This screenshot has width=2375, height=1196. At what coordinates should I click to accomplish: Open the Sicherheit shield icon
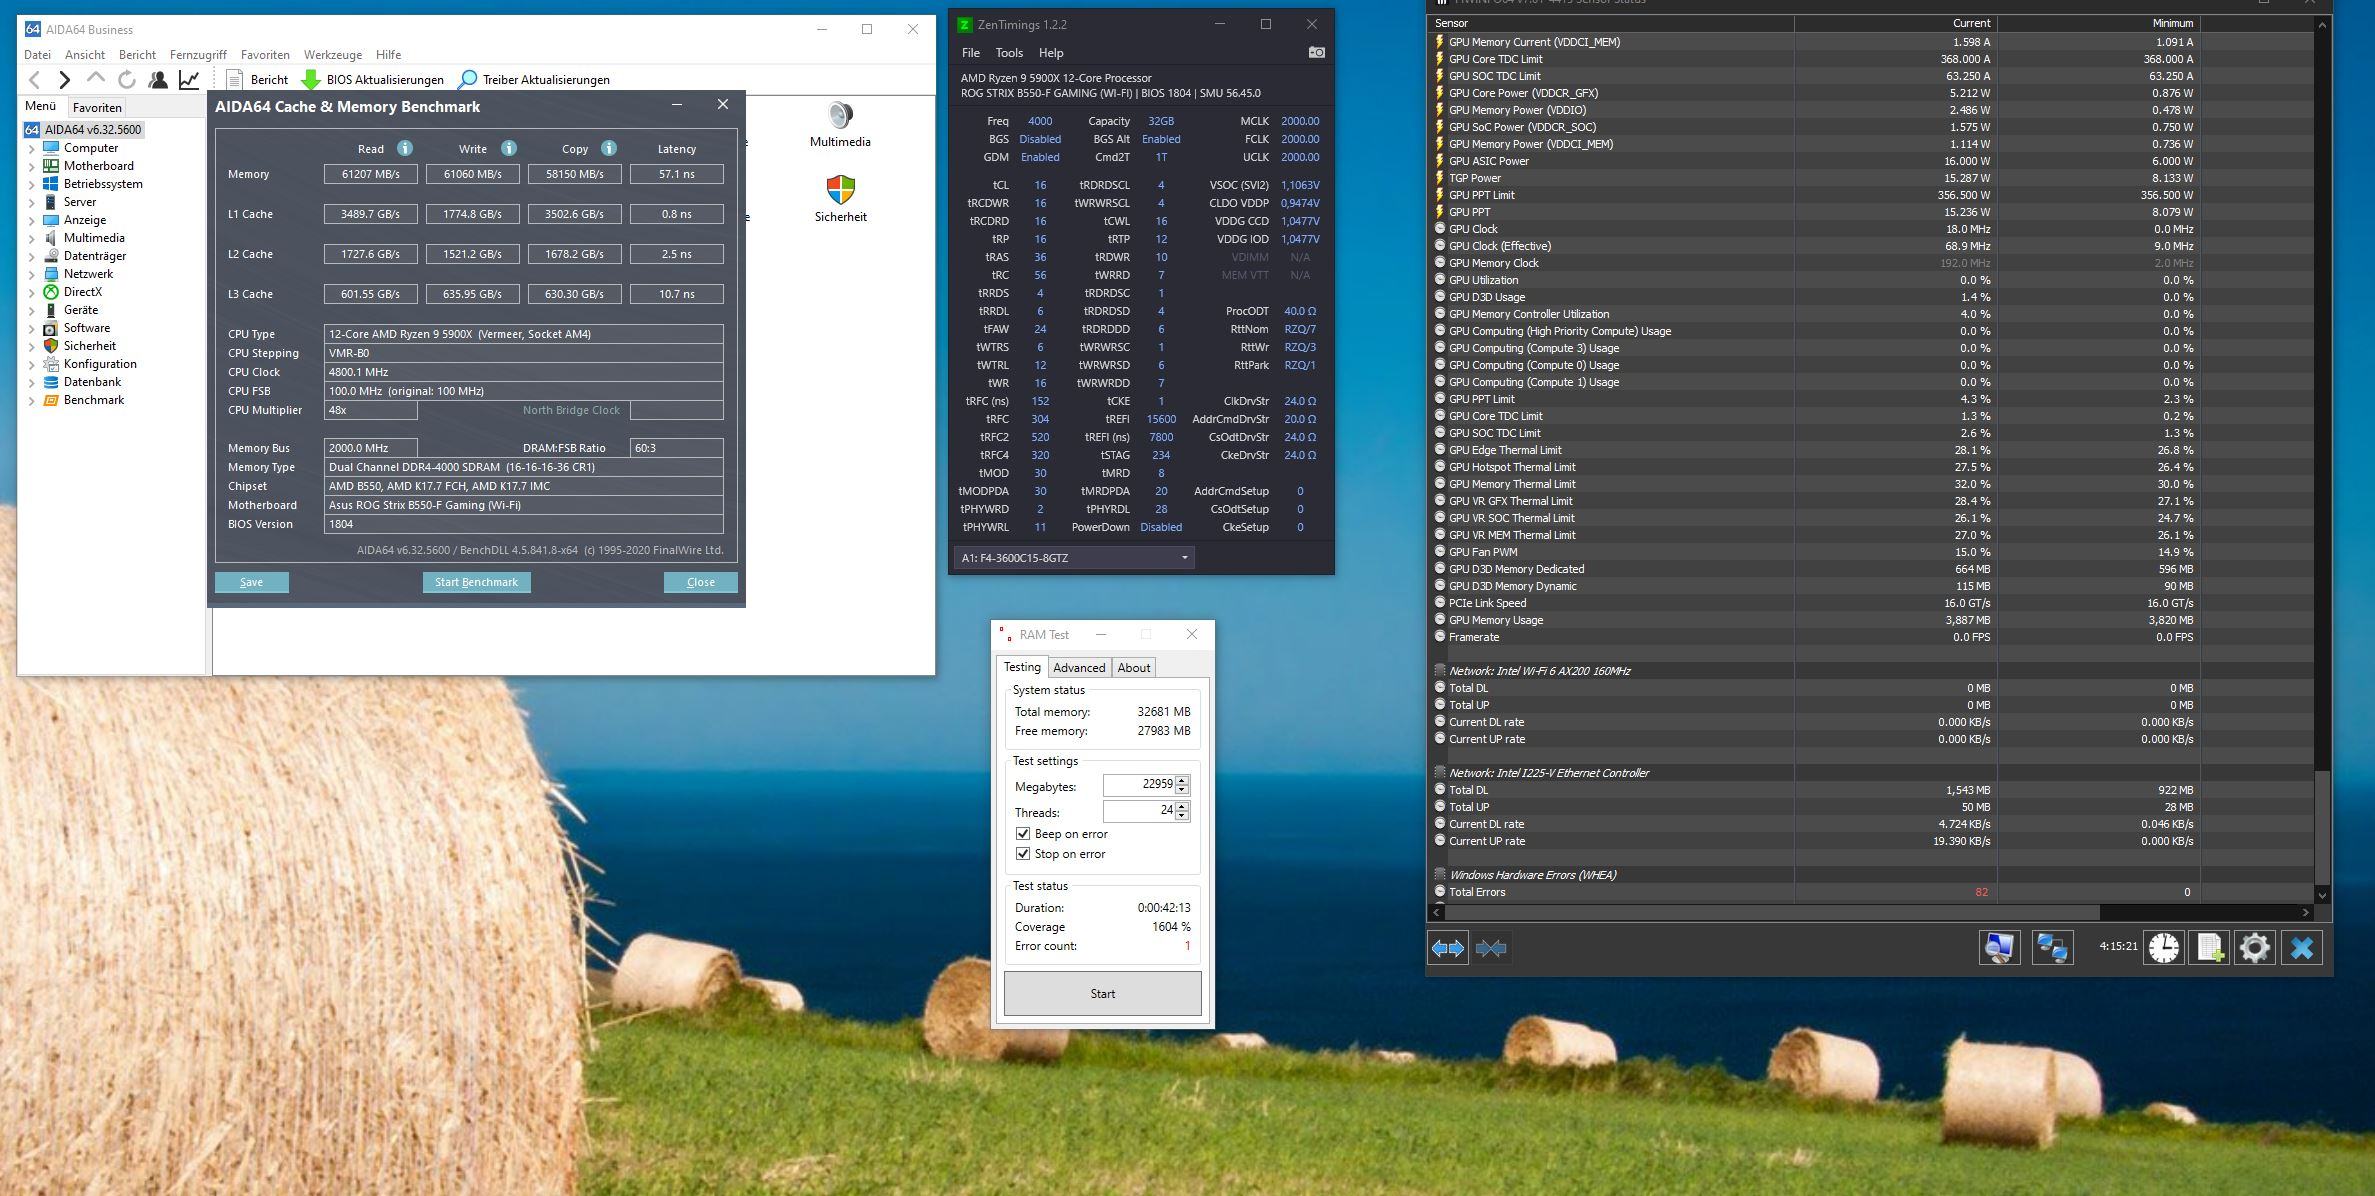841,190
